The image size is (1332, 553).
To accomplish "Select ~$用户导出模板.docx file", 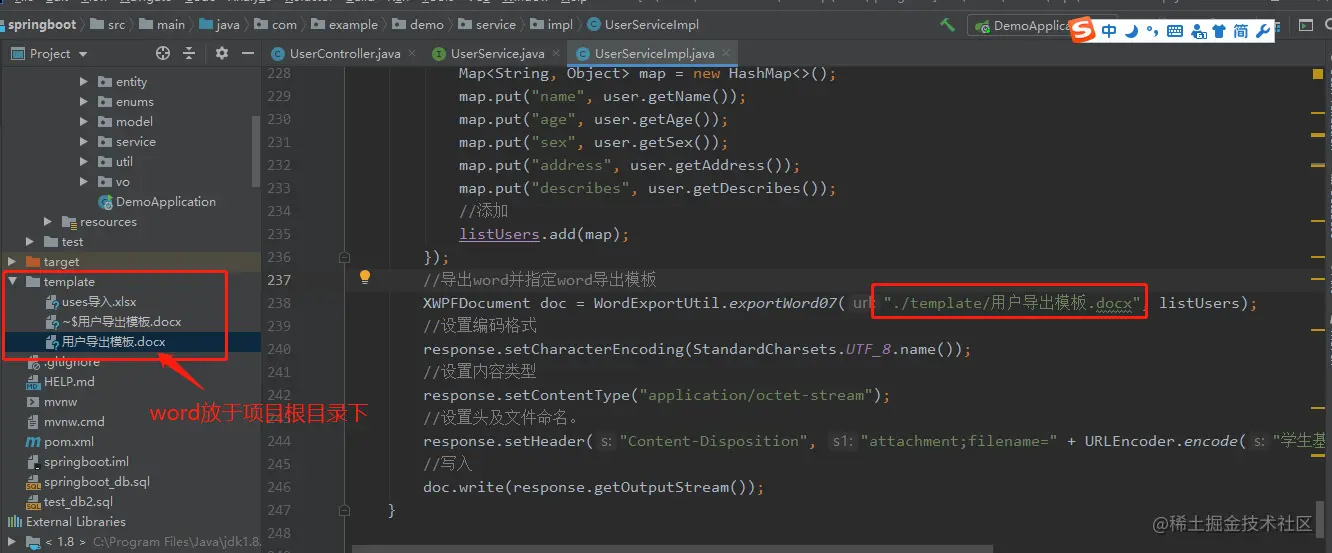I will pyautogui.click(x=121, y=321).
